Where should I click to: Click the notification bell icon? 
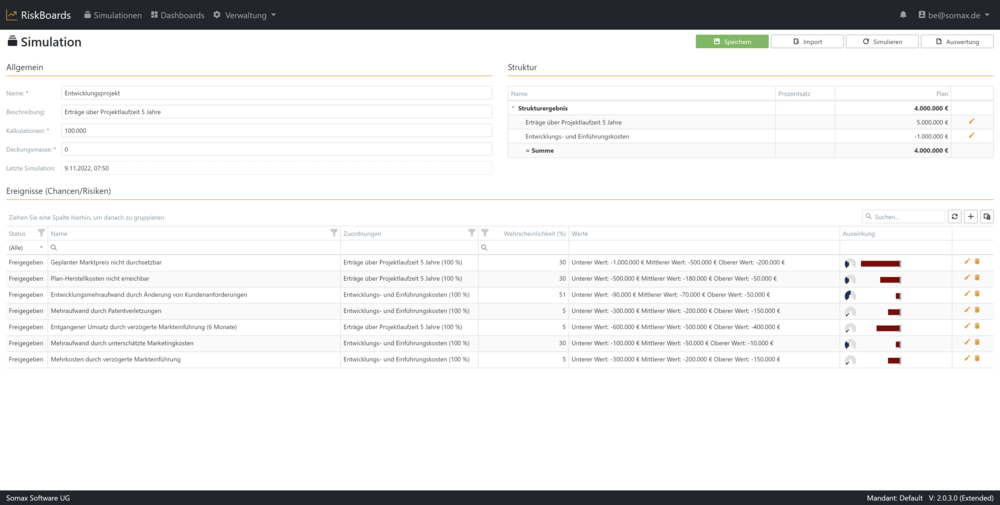pyautogui.click(x=903, y=15)
